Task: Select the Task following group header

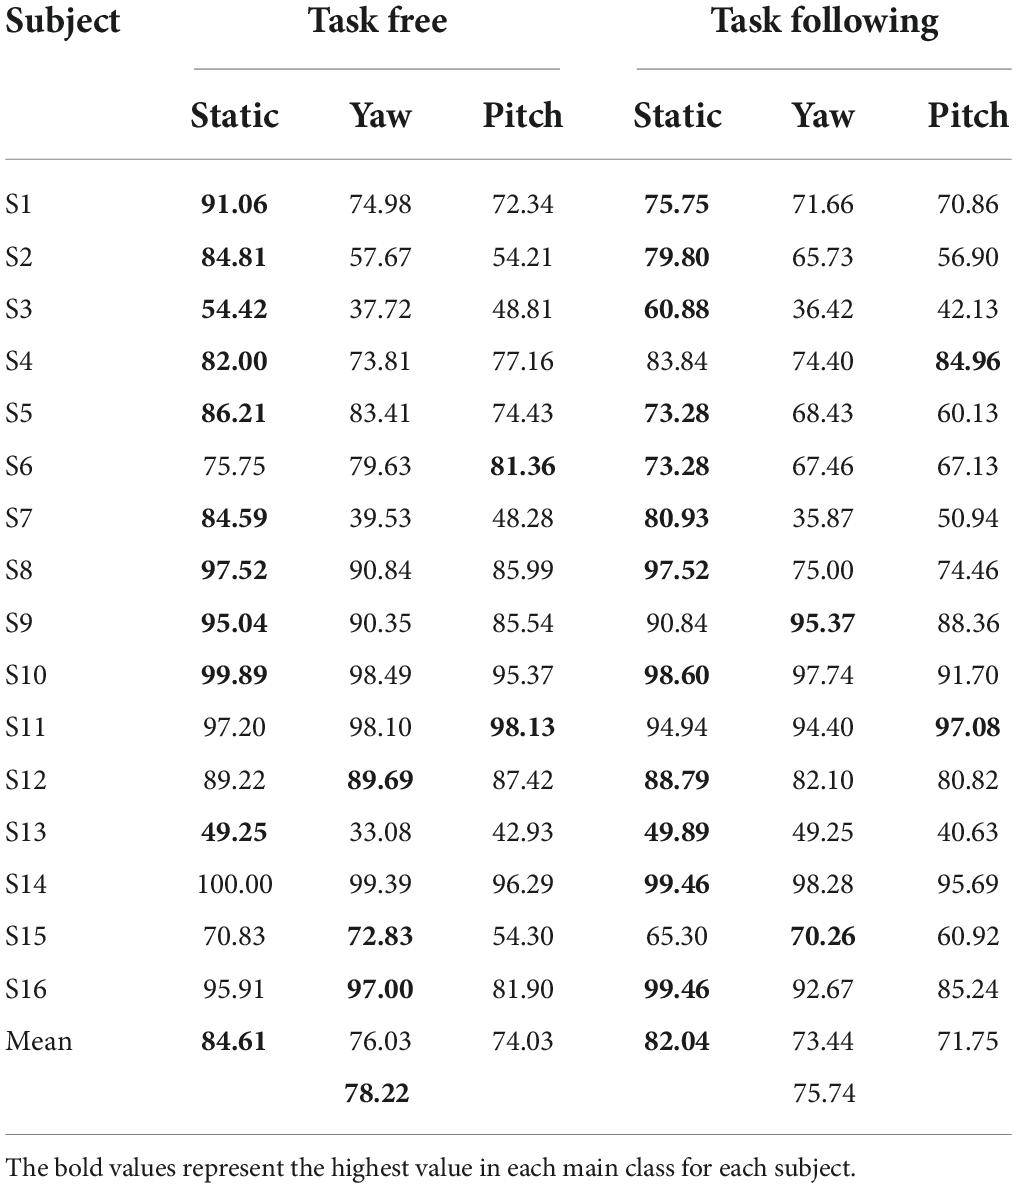Action: click(825, 21)
